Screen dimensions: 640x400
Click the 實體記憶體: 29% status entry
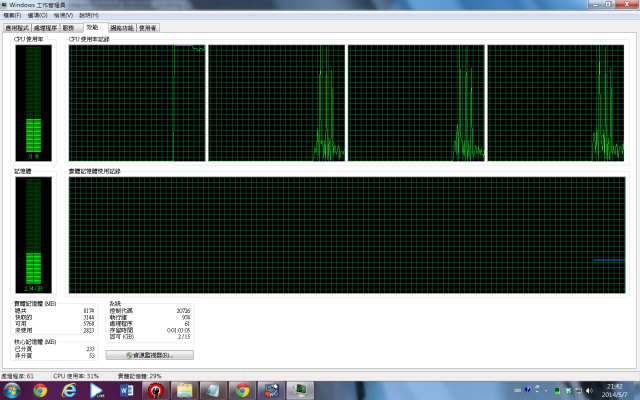[140, 376]
